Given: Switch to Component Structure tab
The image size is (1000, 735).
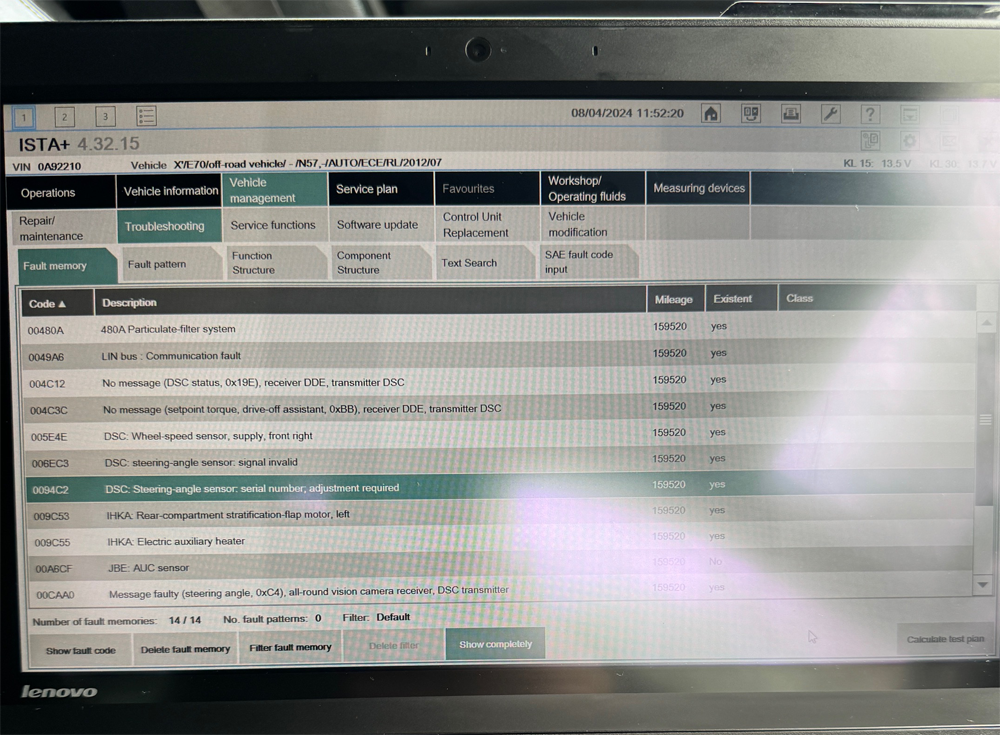Looking at the screenshot, I should [381, 262].
